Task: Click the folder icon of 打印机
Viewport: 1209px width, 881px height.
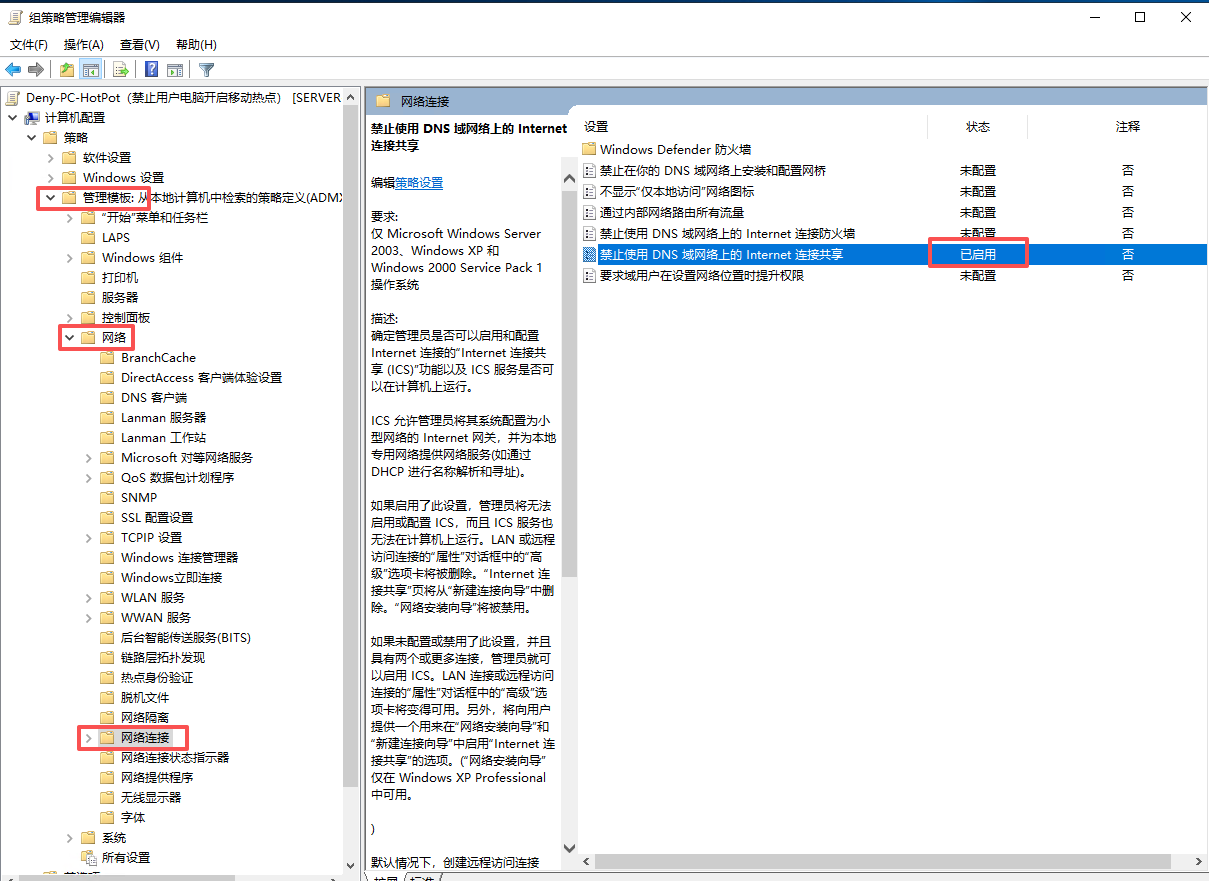Action: tap(88, 277)
